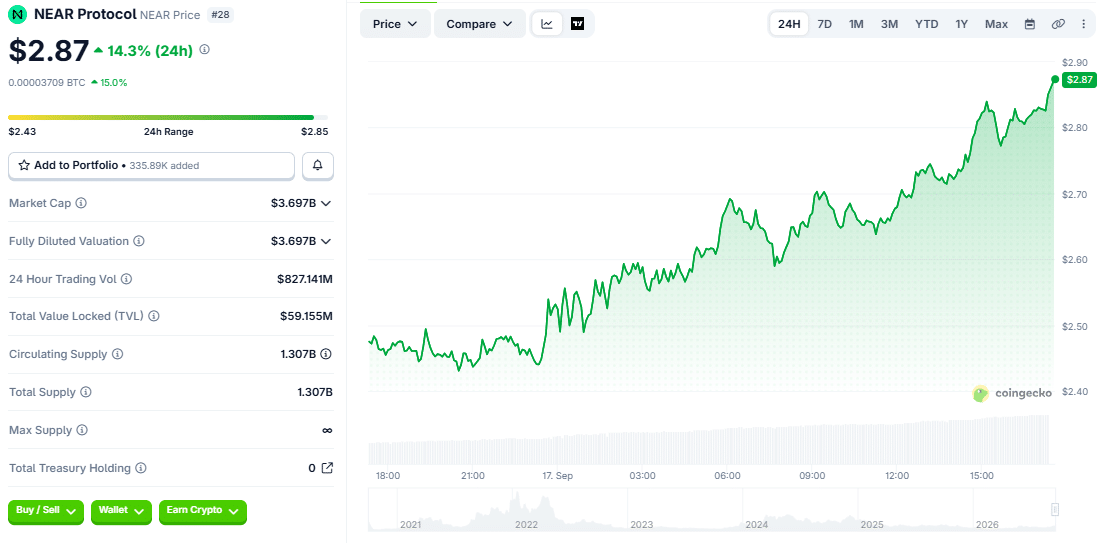The image size is (1109, 543).
Task: Select the Max timeframe tab
Action: 997,24
